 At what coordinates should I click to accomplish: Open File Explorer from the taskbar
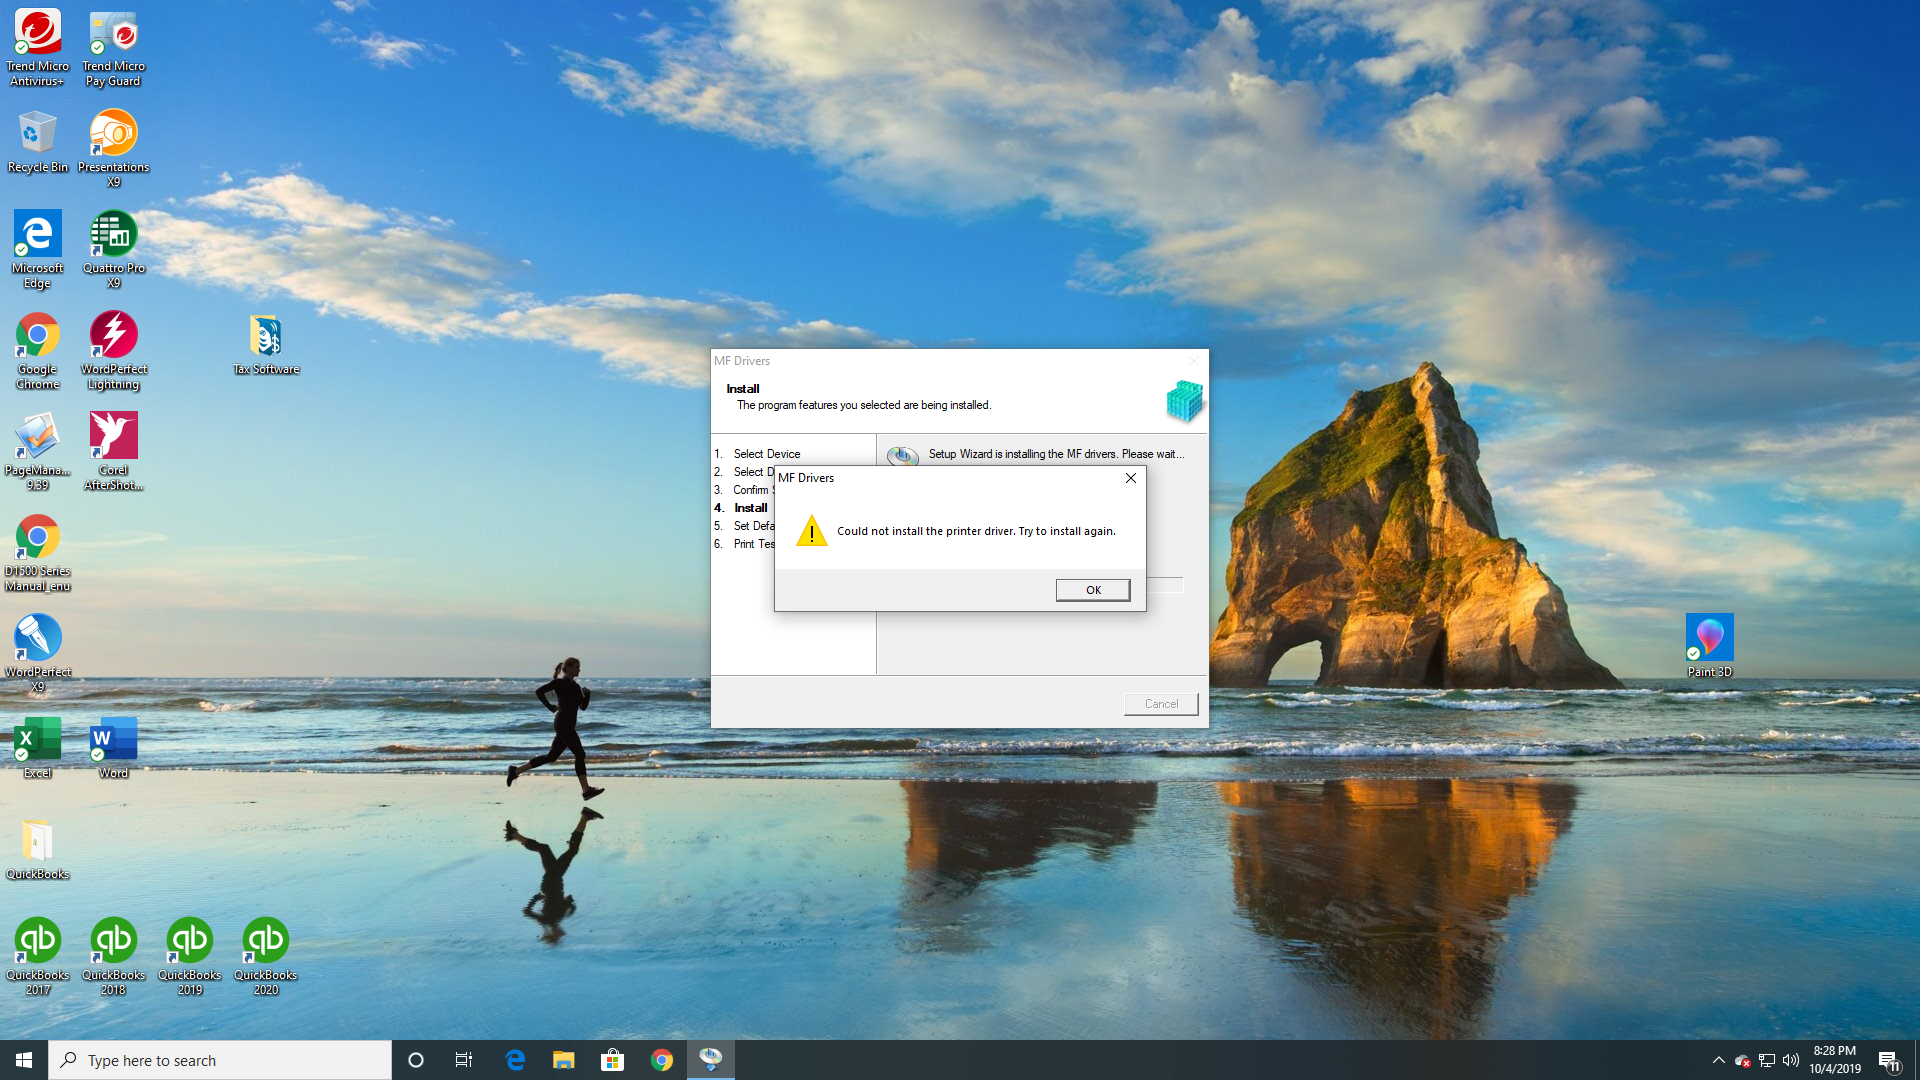pyautogui.click(x=563, y=1060)
